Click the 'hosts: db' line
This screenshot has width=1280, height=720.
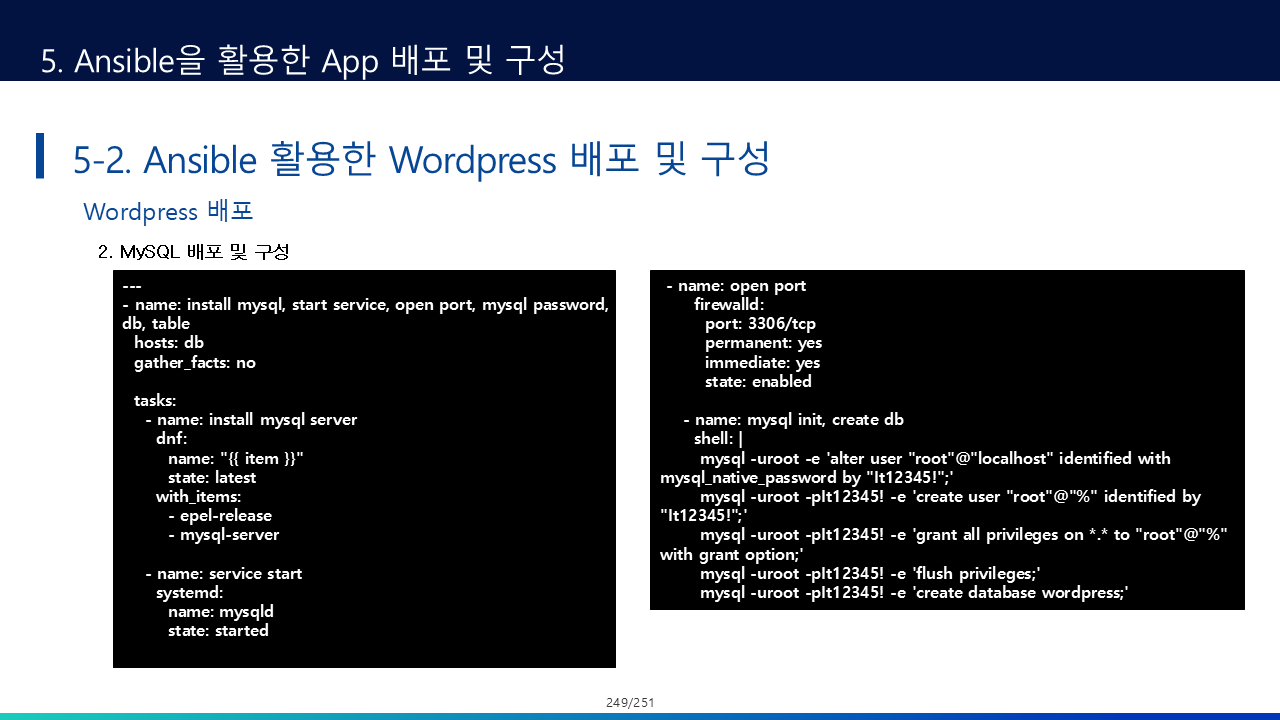pos(169,343)
